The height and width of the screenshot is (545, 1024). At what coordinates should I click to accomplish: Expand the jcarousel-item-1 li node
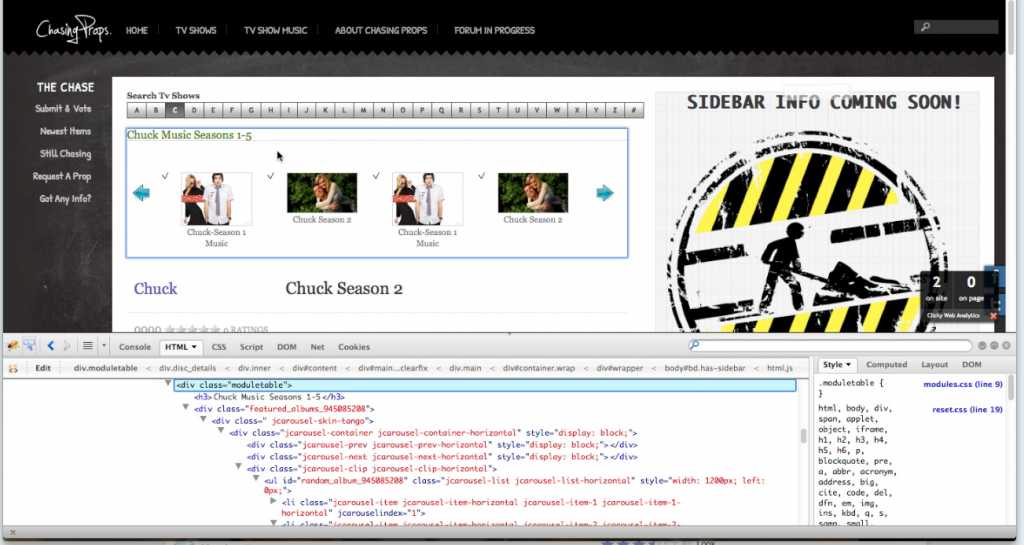274,501
